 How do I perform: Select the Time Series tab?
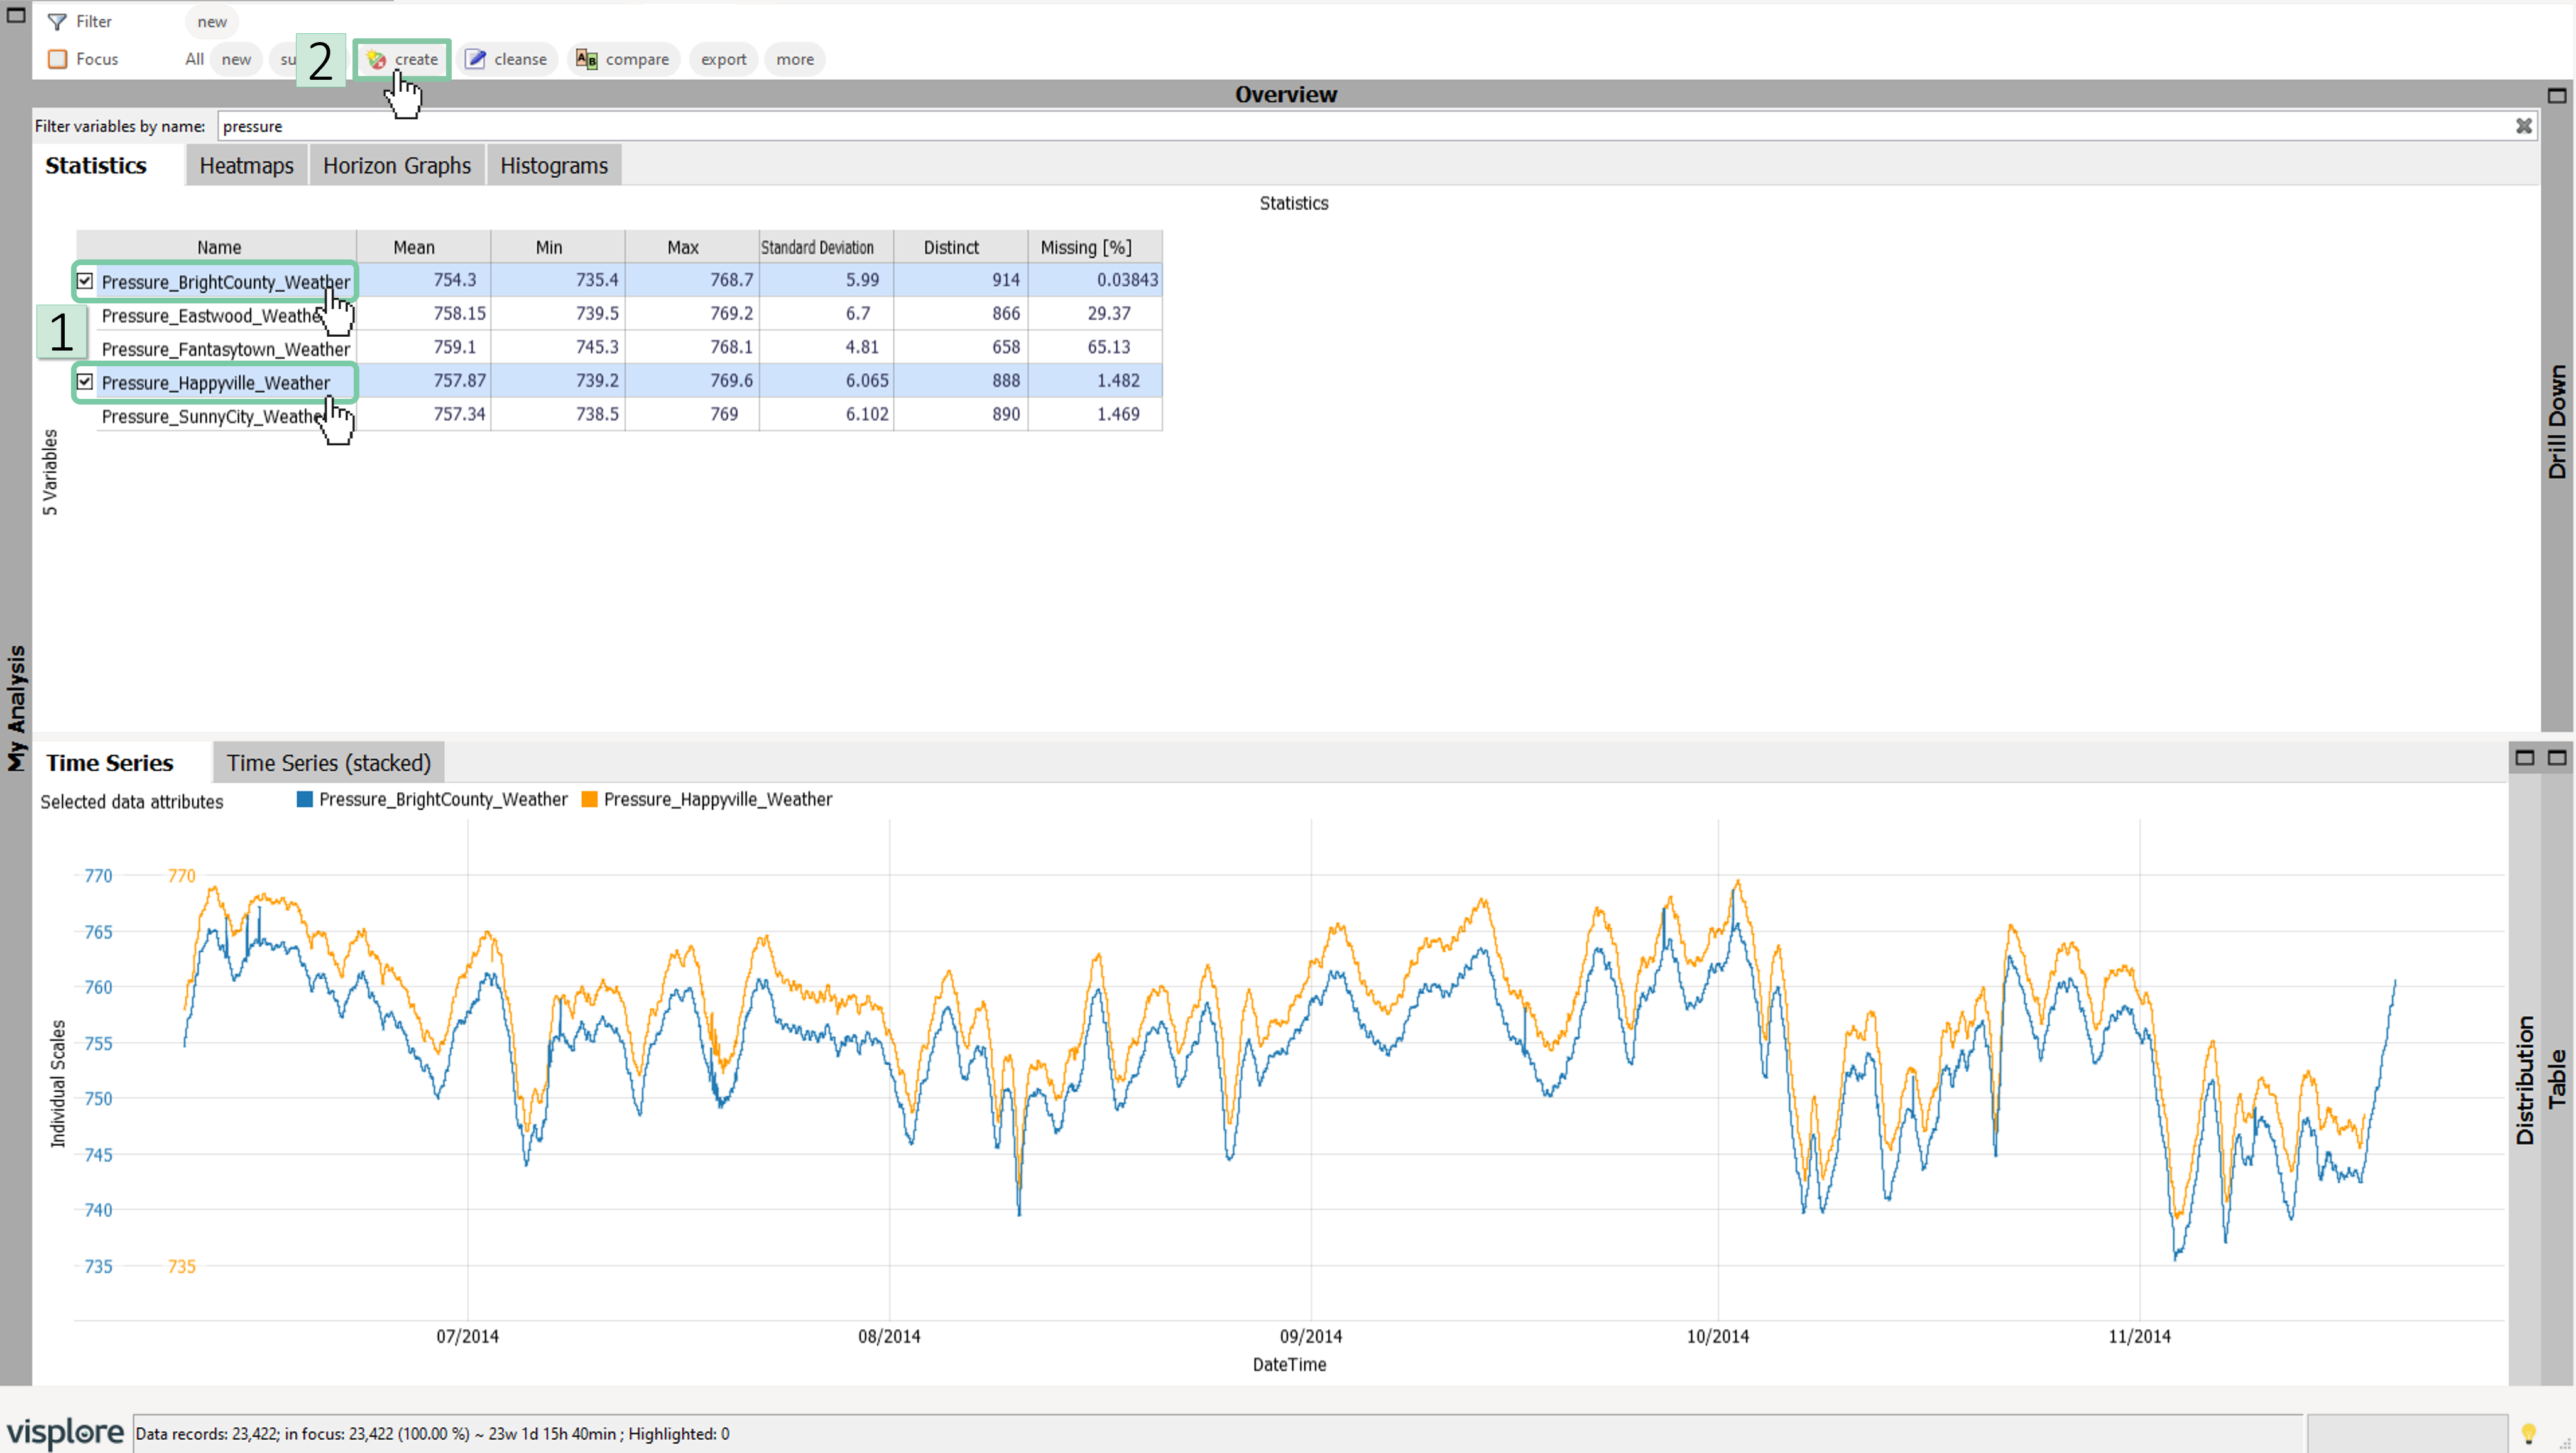coord(110,763)
